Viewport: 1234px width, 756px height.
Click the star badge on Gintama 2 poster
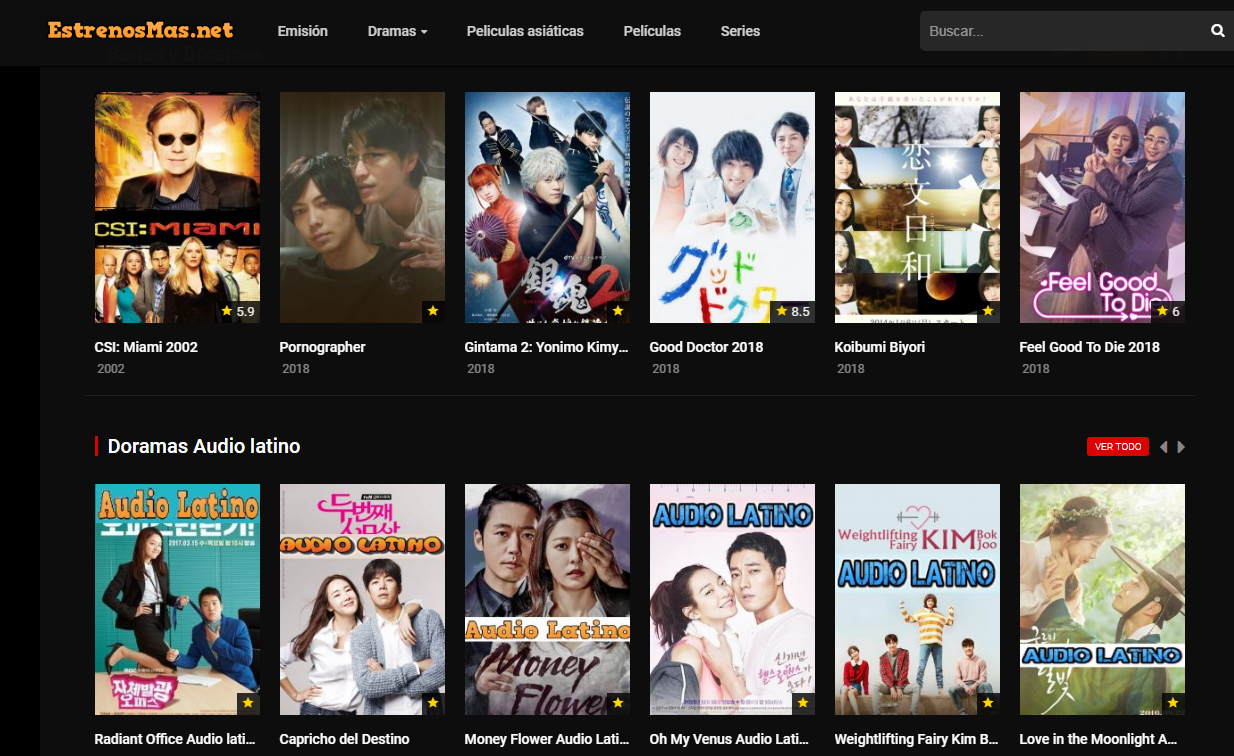(x=618, y=312)
